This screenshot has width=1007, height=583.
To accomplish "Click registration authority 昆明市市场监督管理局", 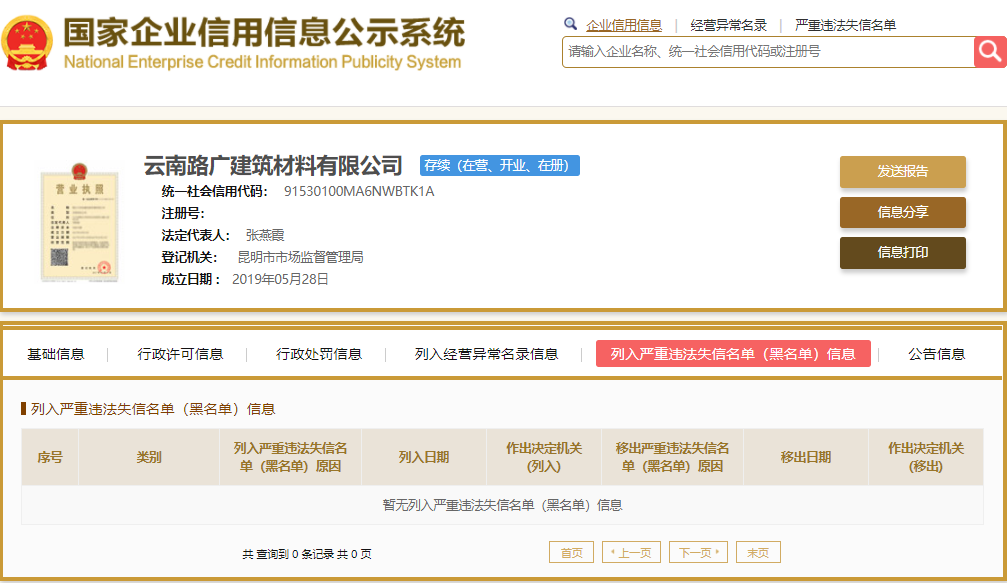I will (301, 257).
